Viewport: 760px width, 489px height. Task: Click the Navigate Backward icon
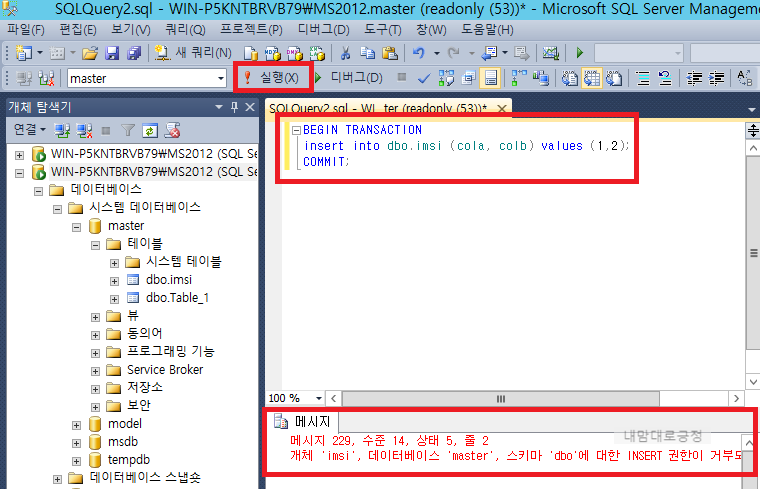(x=489, y=53)
